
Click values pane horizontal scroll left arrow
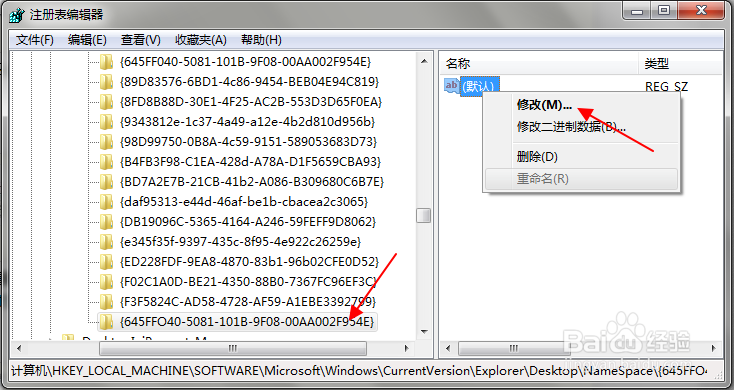click(x=448, y=348)
